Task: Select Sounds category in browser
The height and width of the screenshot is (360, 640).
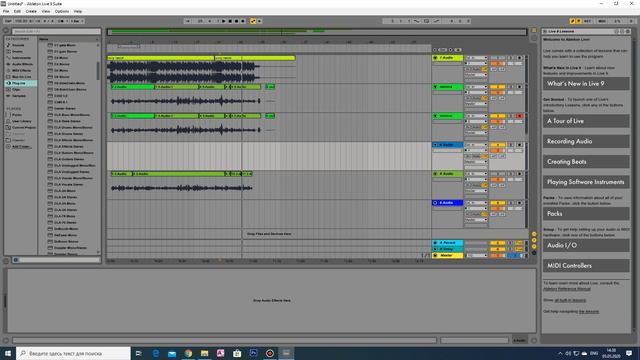Action: pos(18,45)
